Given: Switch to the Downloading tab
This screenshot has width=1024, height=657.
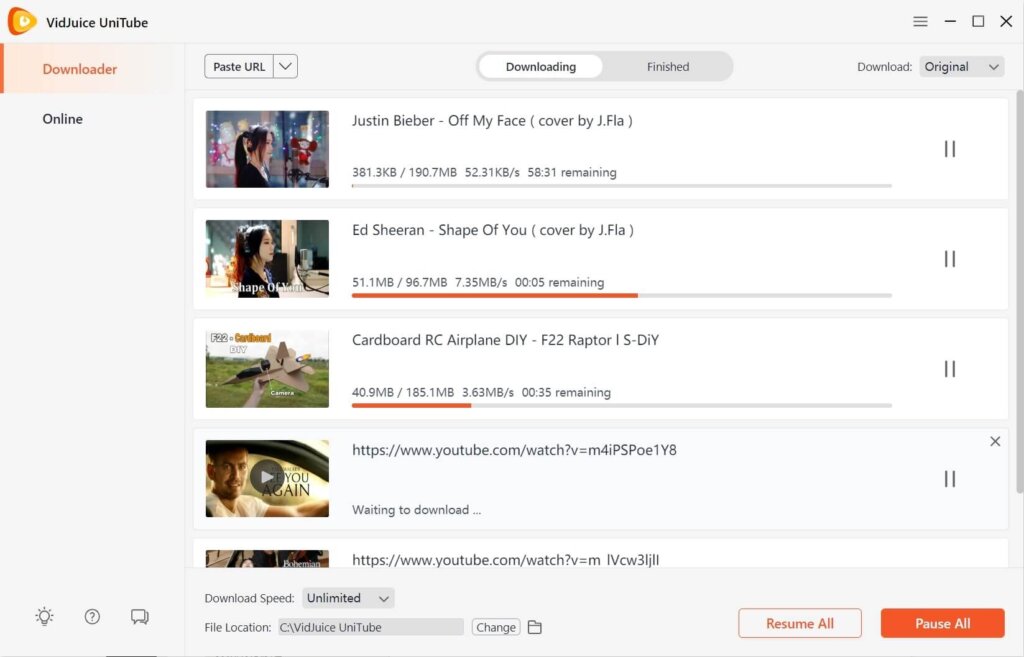Looking at the screenshot, I should [x=540, y=67].
